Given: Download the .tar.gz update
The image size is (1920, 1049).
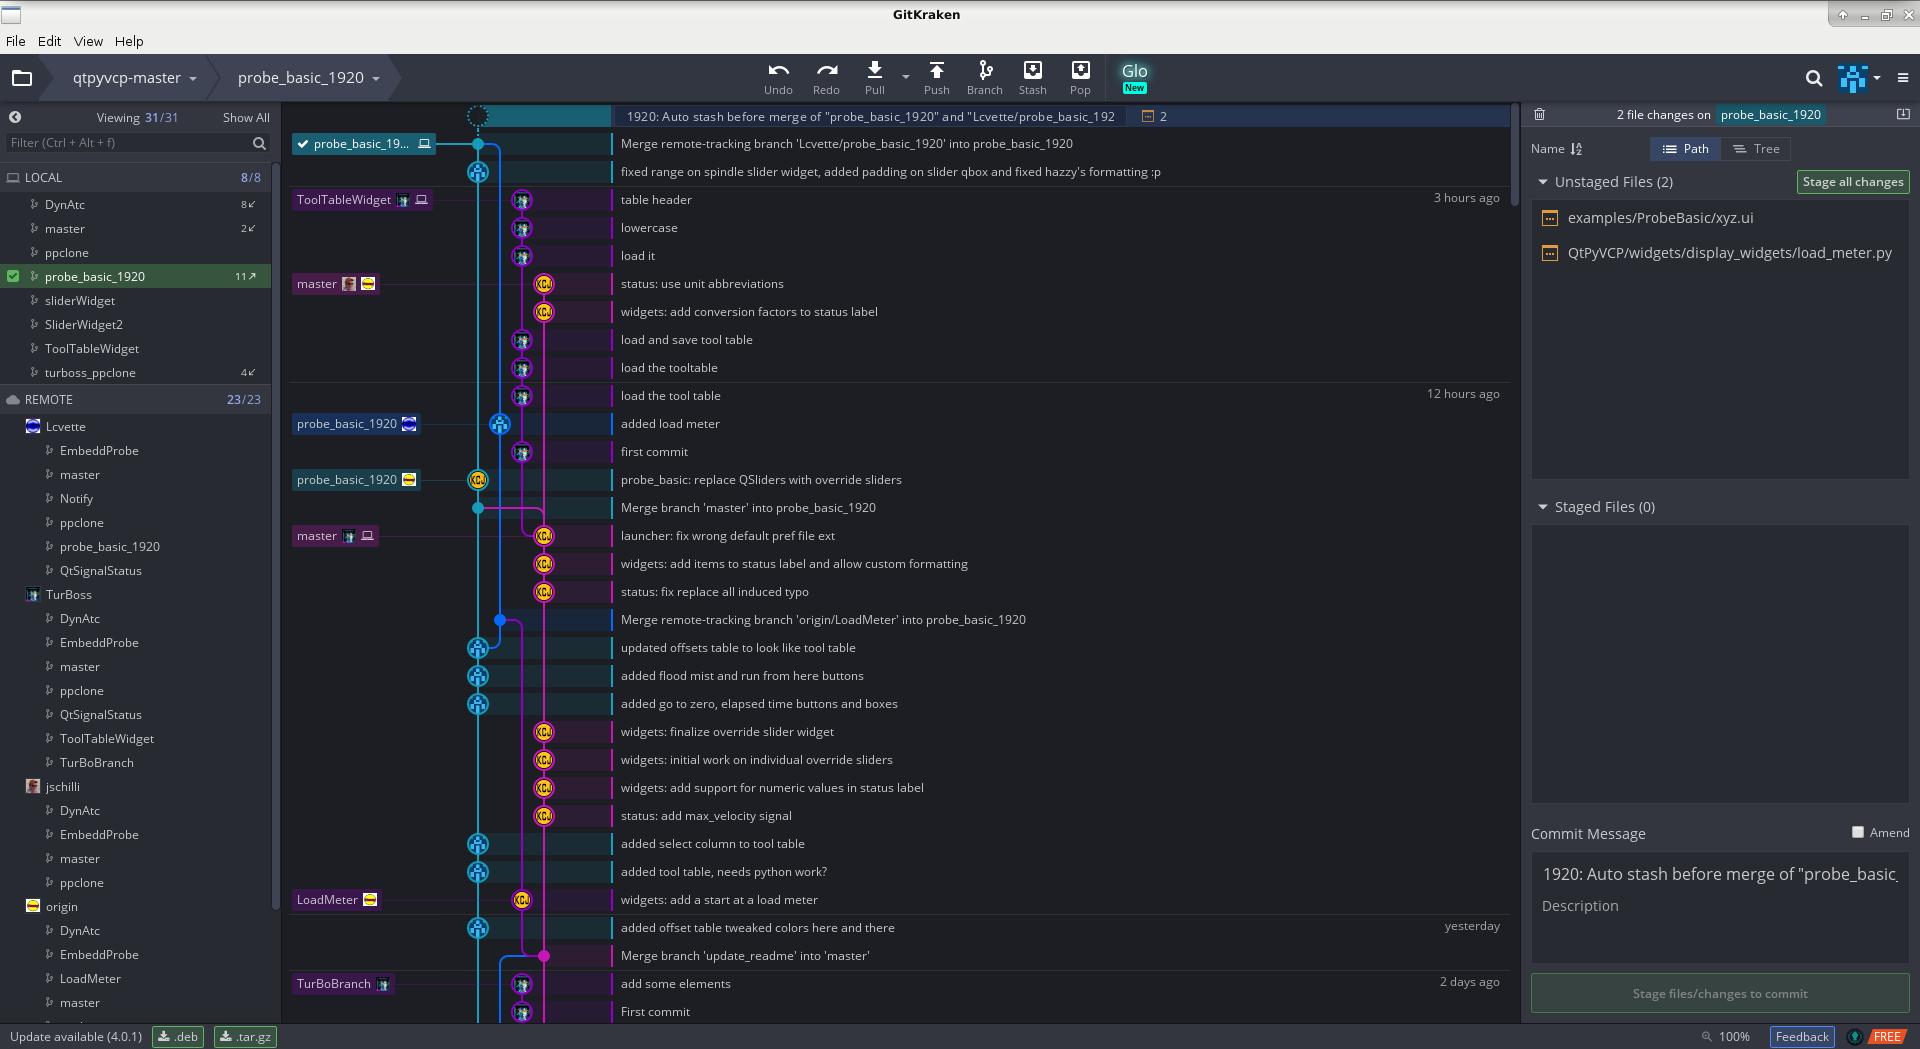Looking at the screenshot, I should coord(246,1037).
